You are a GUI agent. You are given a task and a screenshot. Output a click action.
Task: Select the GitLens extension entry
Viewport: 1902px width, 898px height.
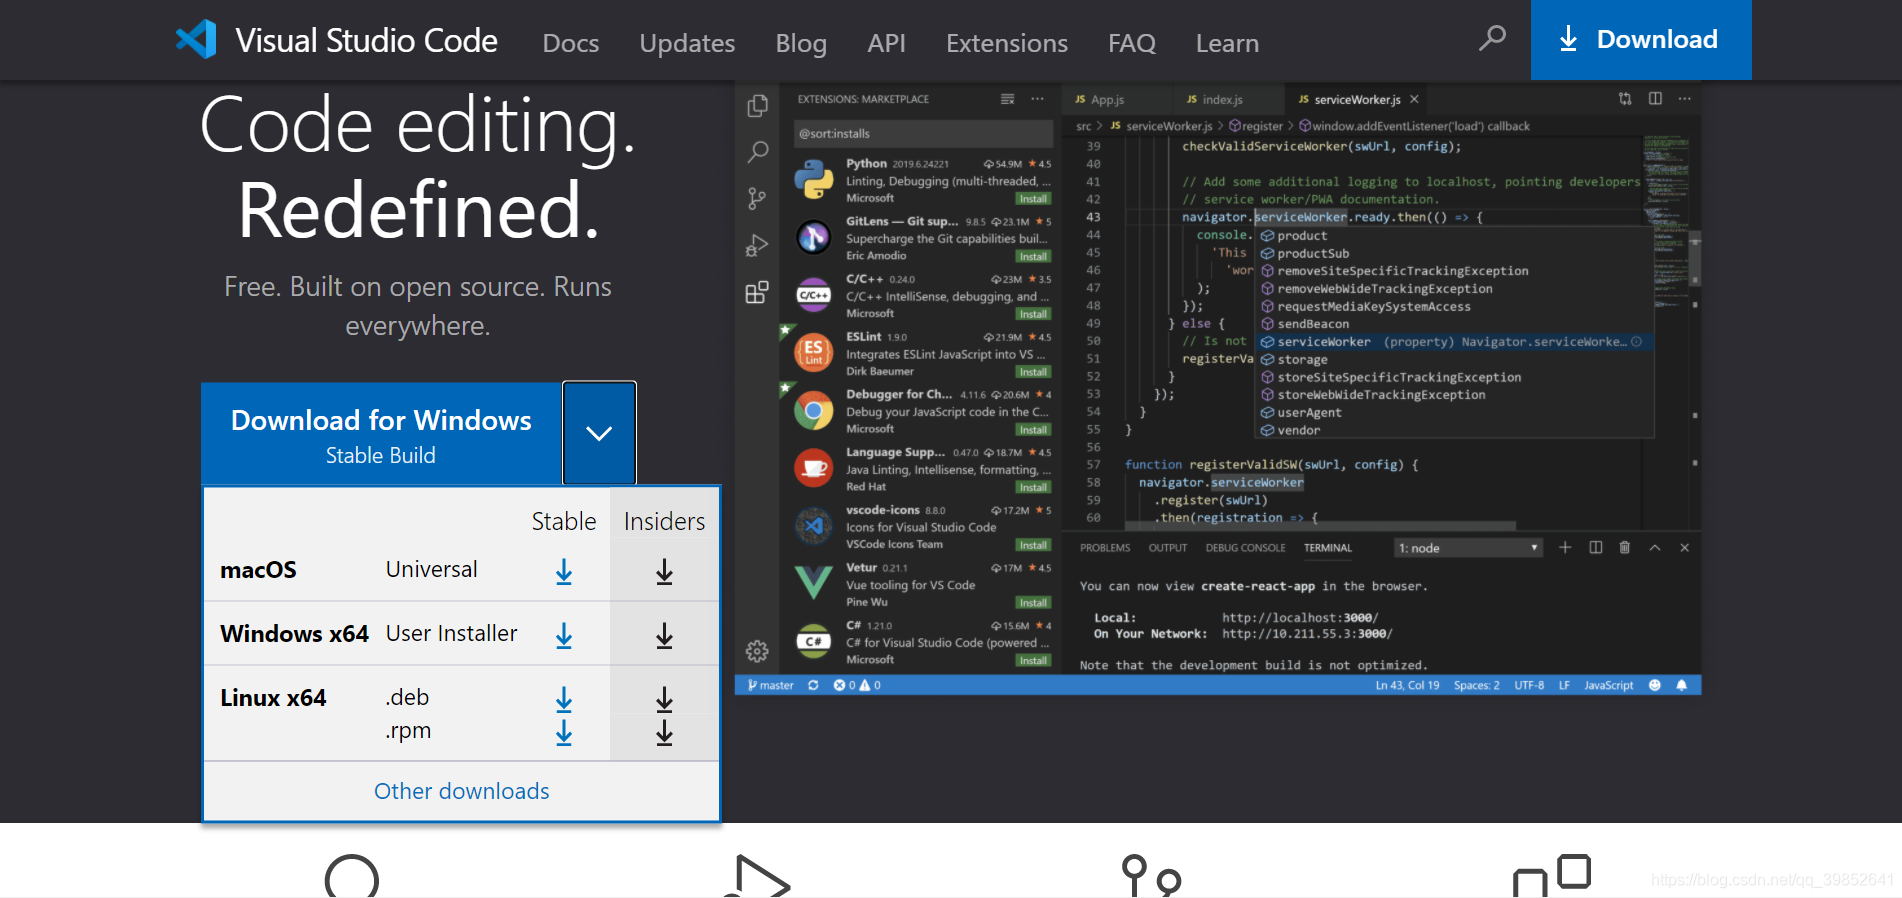click(x=922, y=238)
